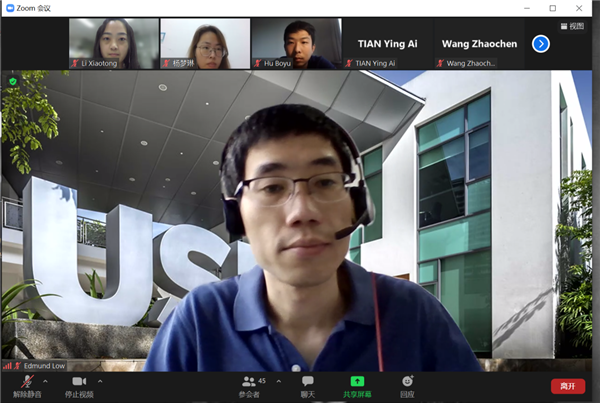Switch view layout (视图)
600x403 pixels.
[571, 26]
